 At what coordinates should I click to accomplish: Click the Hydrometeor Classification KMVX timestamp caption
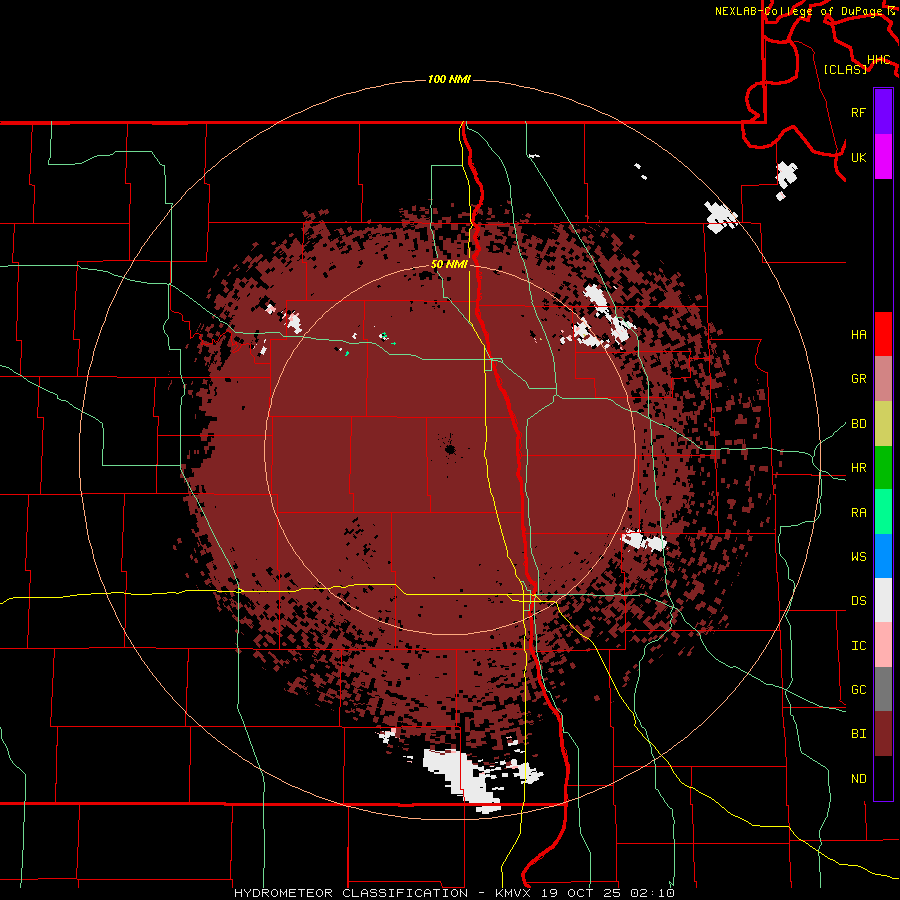click(454, 893)
